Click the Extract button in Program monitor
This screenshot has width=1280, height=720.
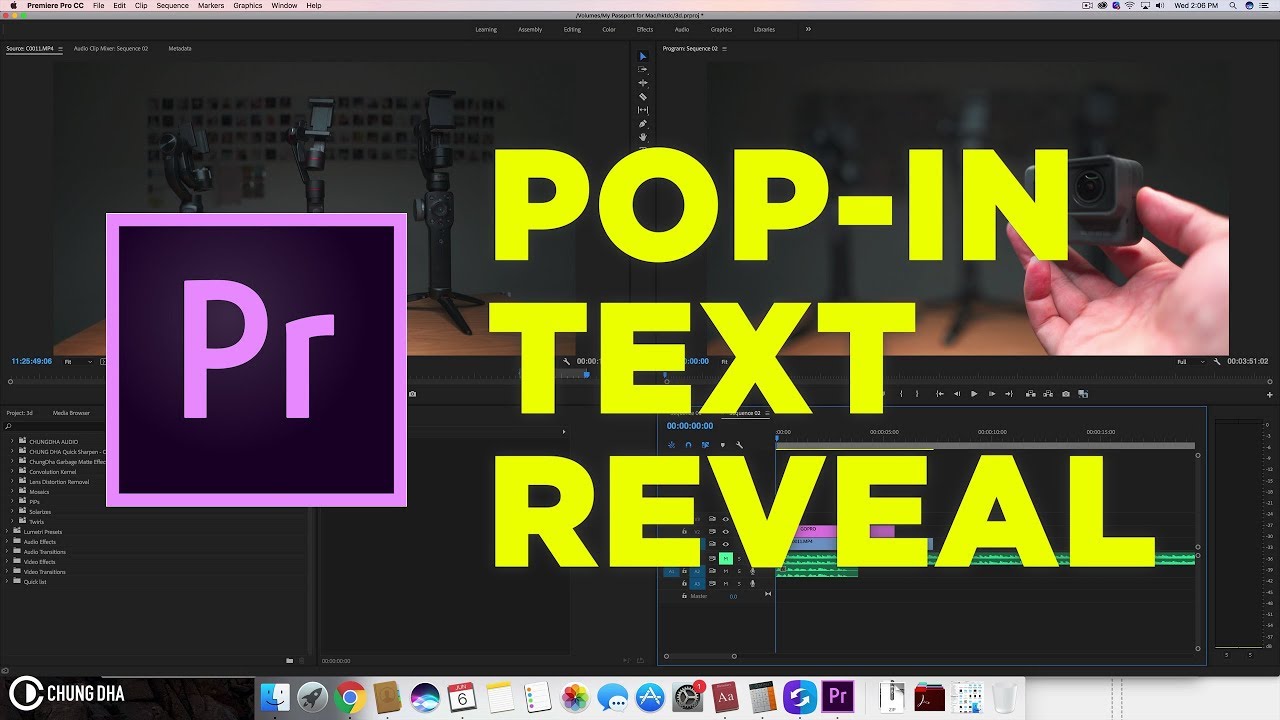[x=1047, y=394]
